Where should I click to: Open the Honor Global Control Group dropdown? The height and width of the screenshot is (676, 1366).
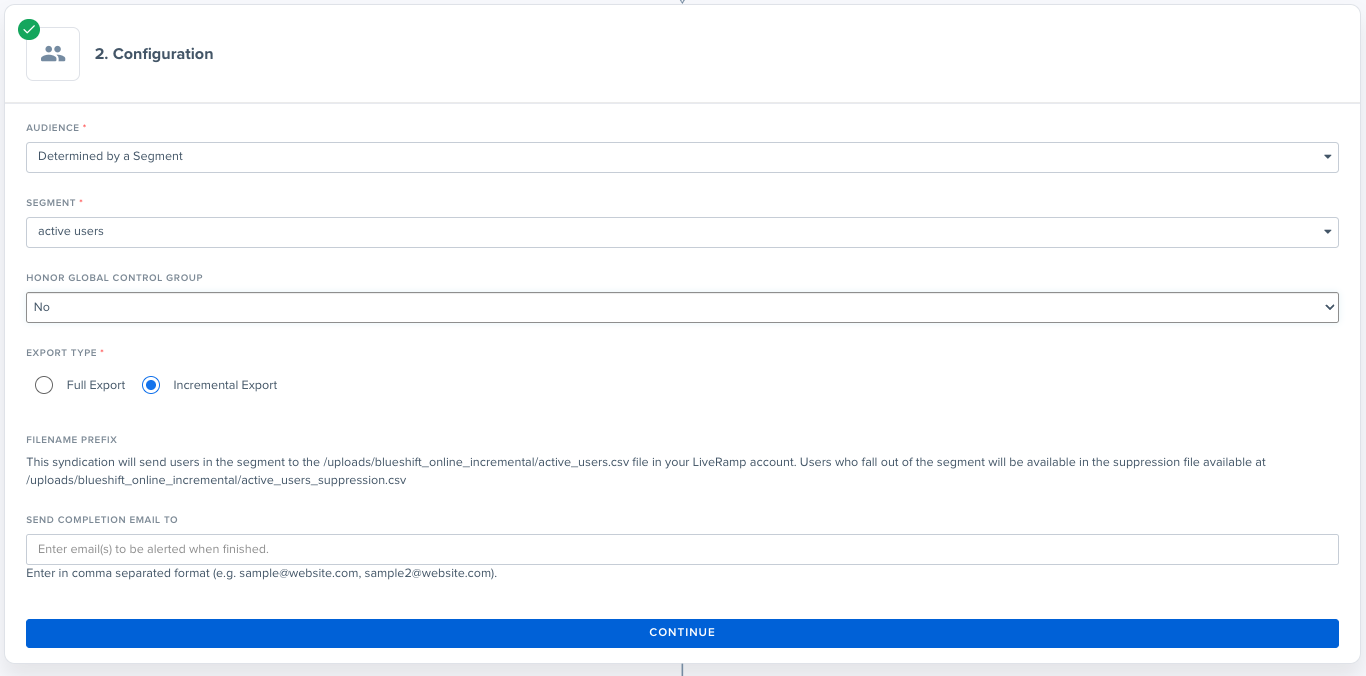pos(682,307)
